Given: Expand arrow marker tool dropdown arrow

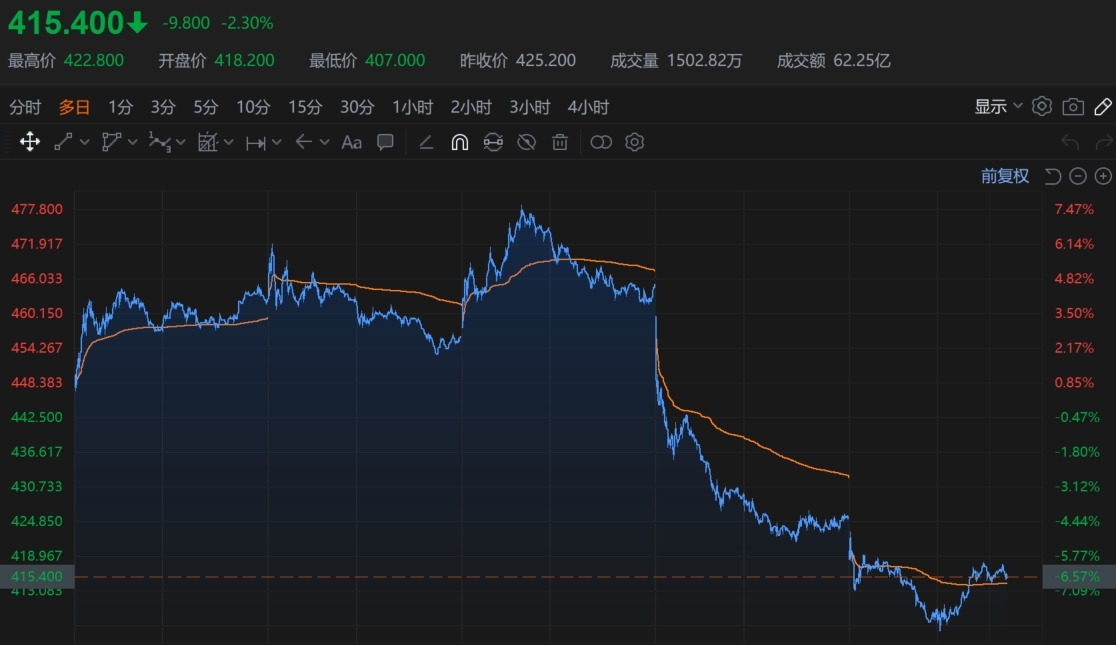Looking at the screenshot, I should (x=325, y=142).
